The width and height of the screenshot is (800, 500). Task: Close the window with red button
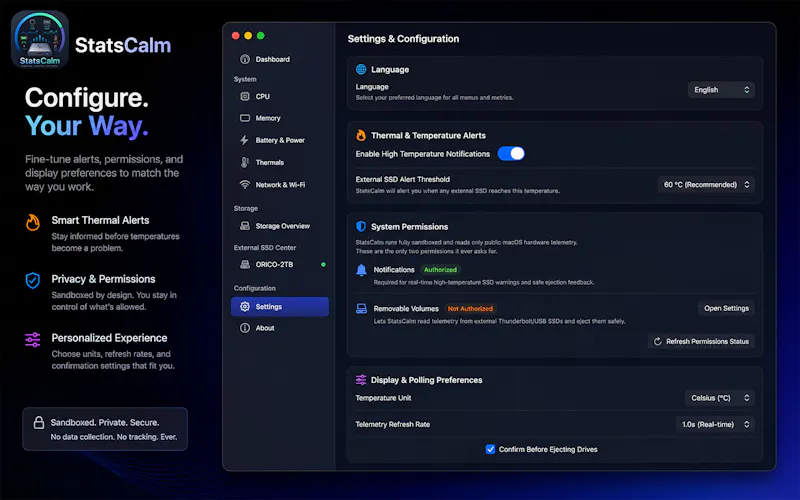coord(236,35)
